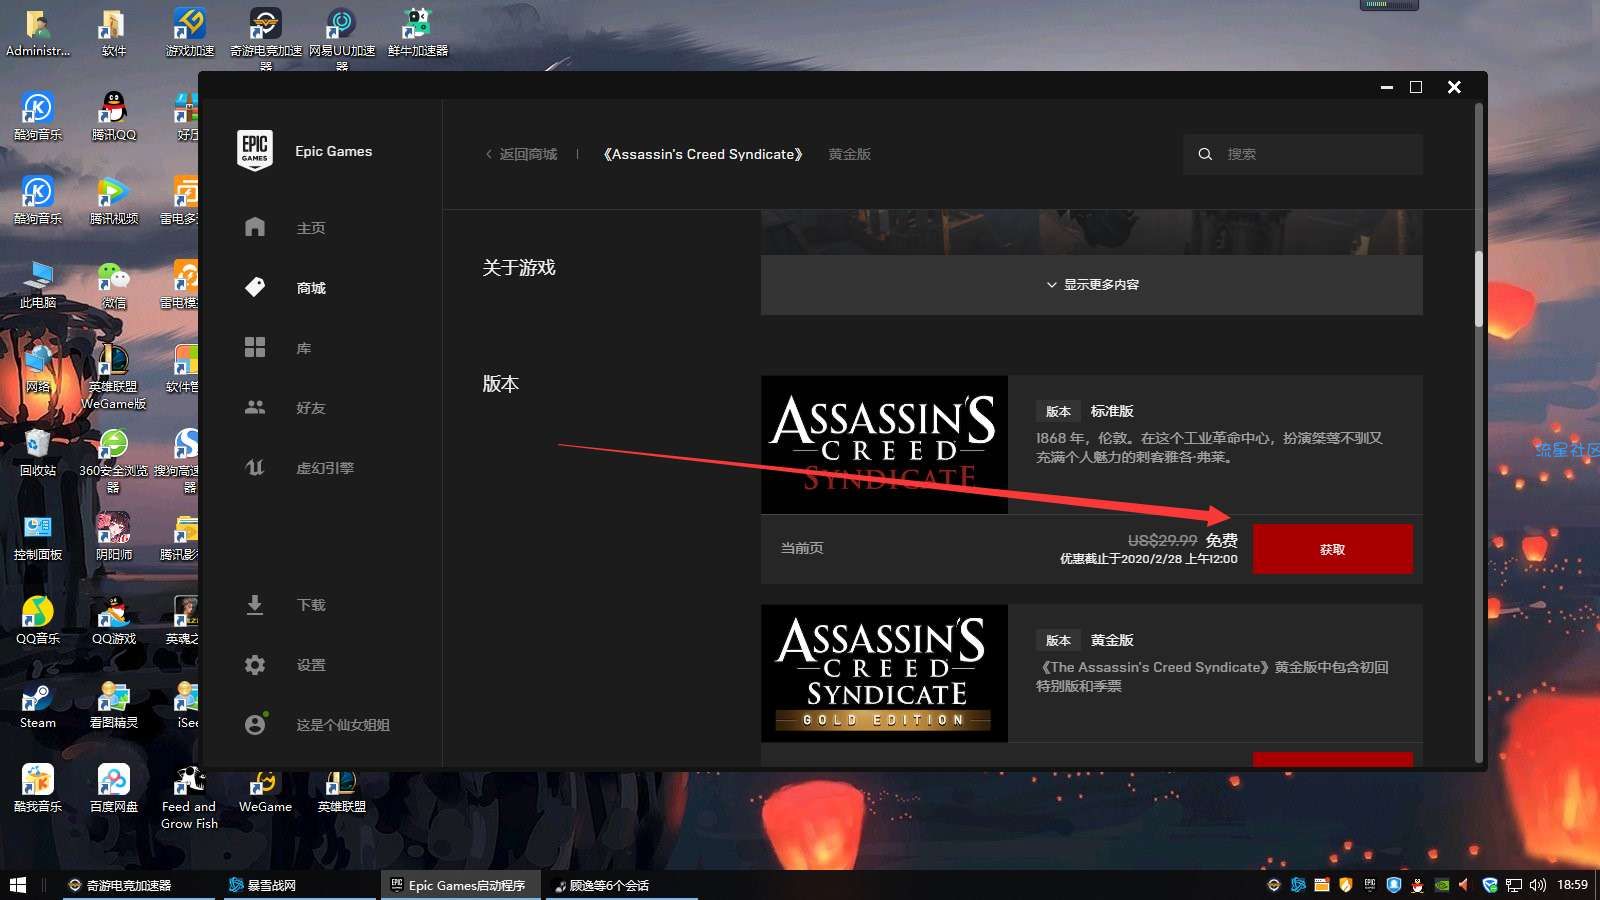
Task: Expand 显示更多内容 show more content
Action: [x=1092, y=285]
